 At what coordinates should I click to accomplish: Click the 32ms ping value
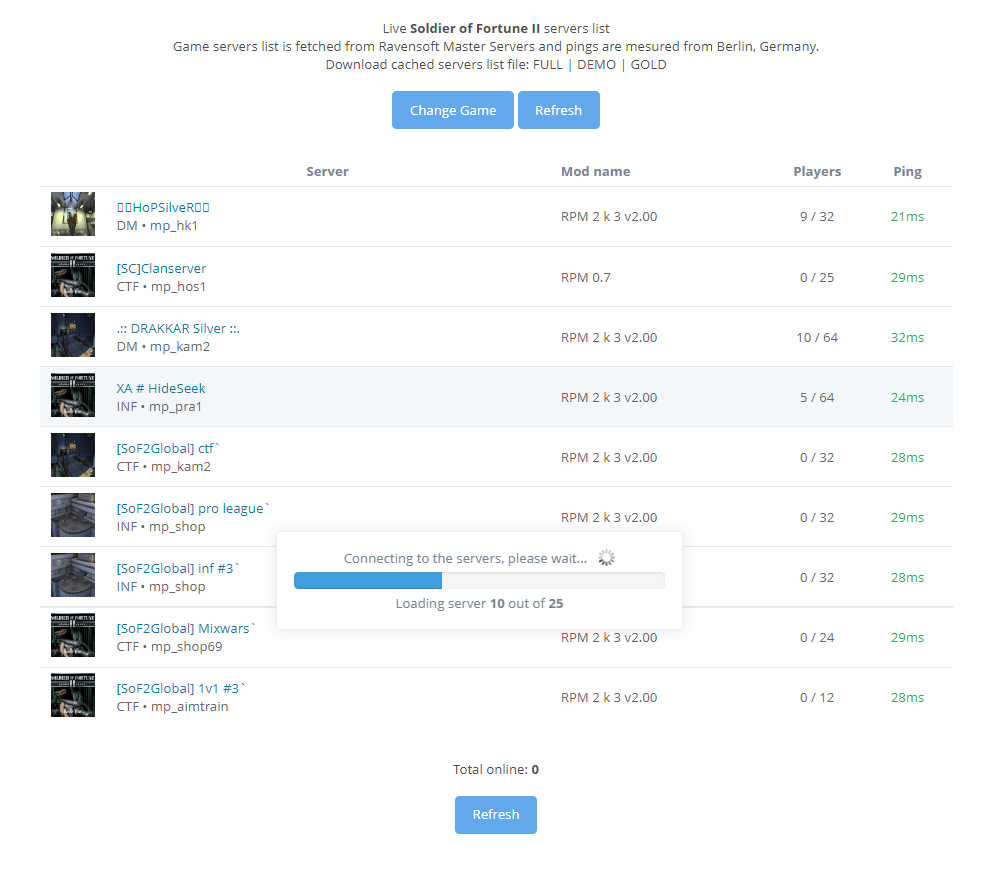(x=907, y=337)
